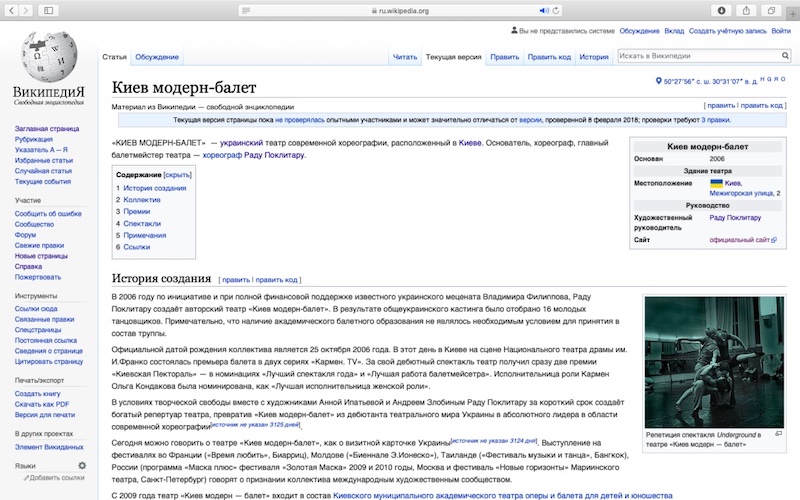Open Межигорская улица link in infobox
800x500 pixels.
(x=741, y=193)
